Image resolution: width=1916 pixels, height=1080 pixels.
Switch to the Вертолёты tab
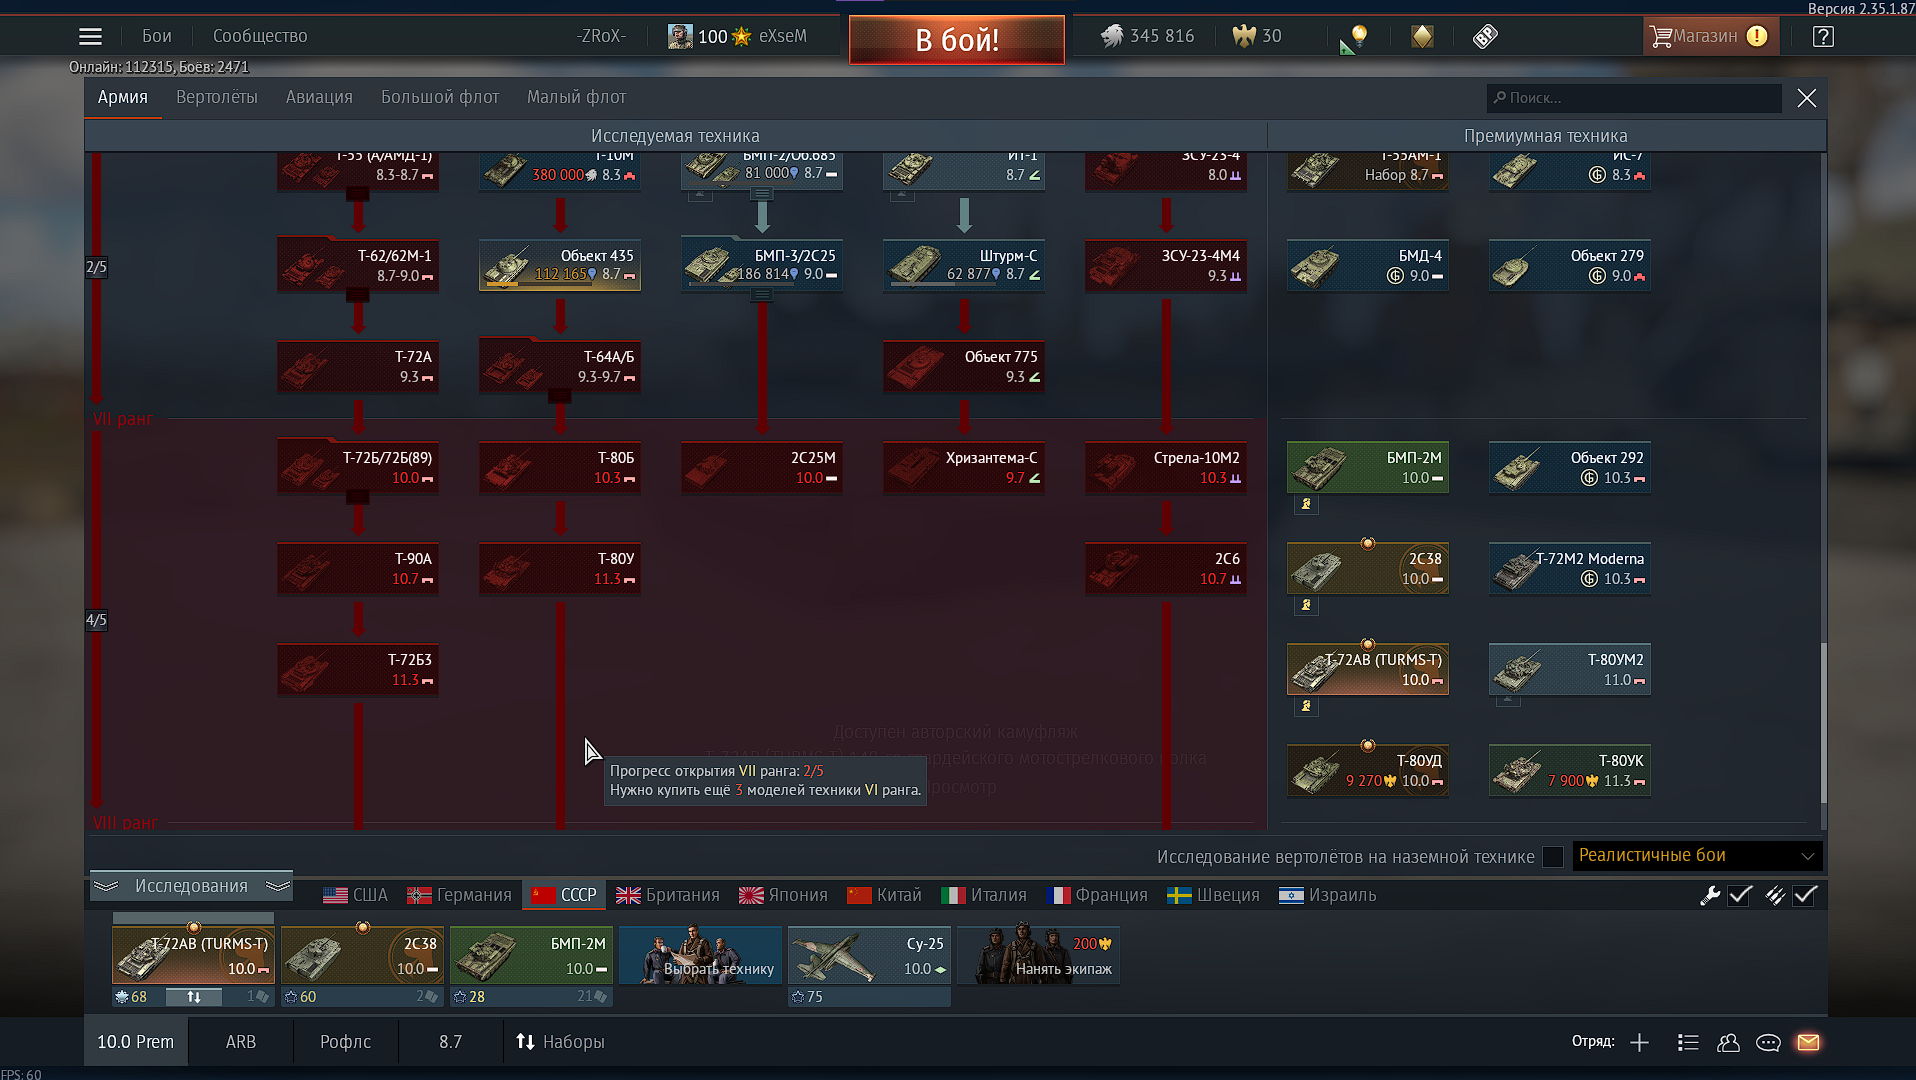tap(217, 98)
